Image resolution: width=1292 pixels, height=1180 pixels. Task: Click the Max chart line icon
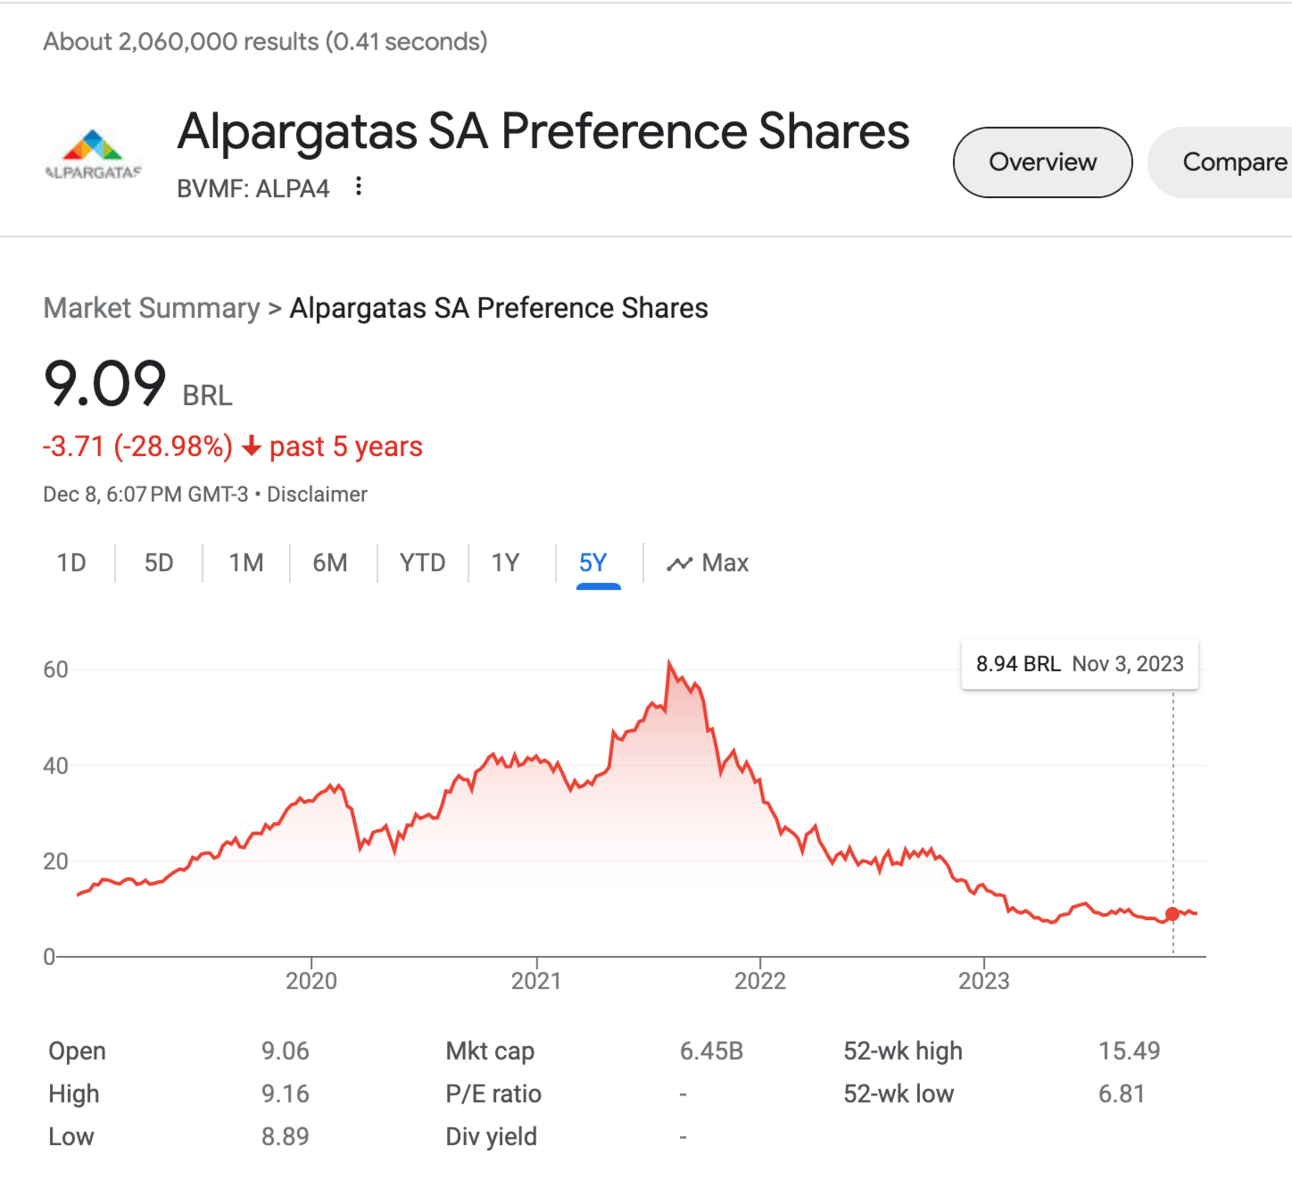(680, 564)
